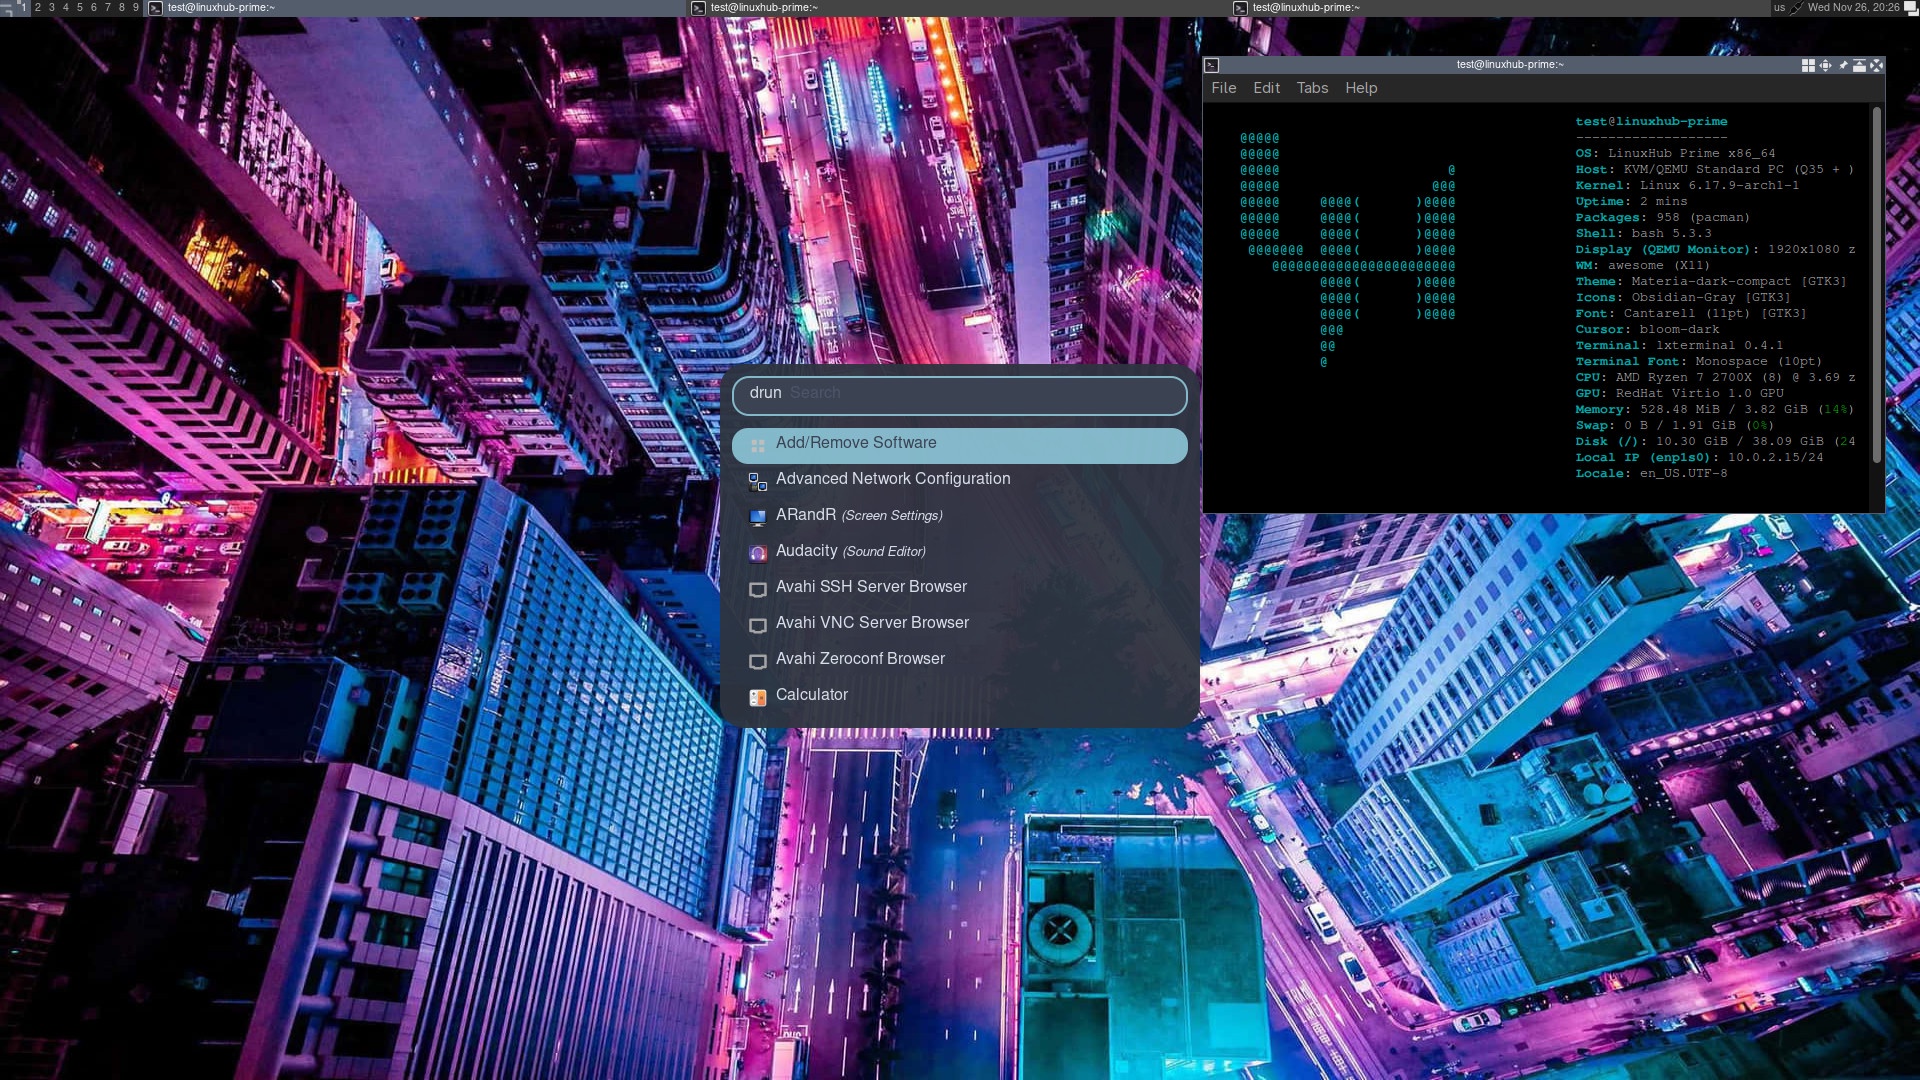This screenshot has height=1080, width=1920.
Task: Open Avahi Zeroconf Browser entry
Action: [x=859, y=659]
